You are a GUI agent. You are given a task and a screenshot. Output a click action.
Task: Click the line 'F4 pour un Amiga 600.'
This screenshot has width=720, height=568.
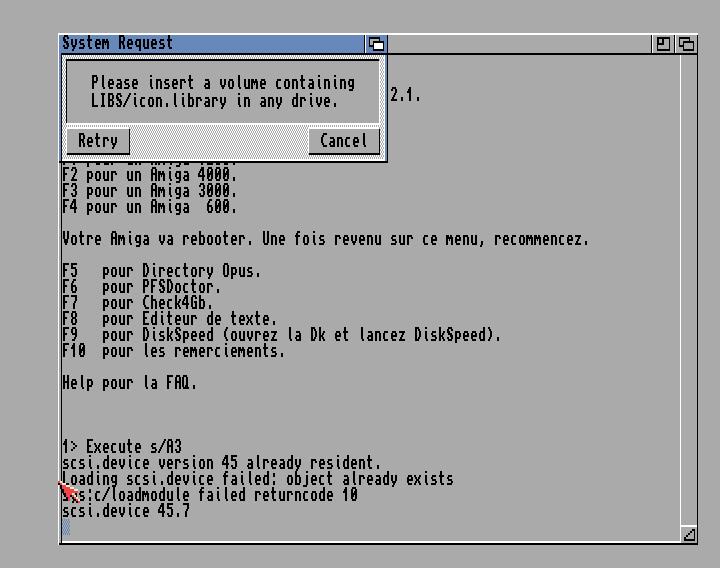tap(150, 207)
